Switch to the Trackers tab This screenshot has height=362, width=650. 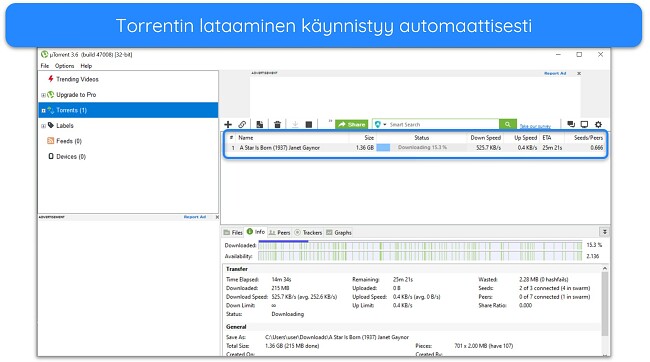(x=308, y=233)
